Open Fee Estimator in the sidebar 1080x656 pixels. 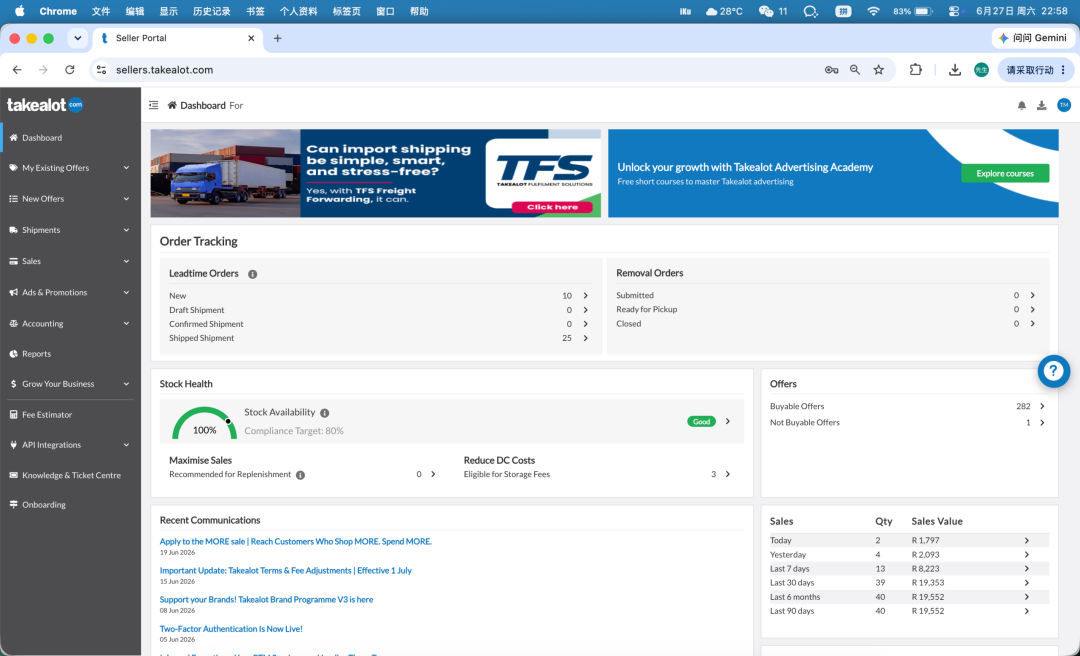[x=70, y=415]
